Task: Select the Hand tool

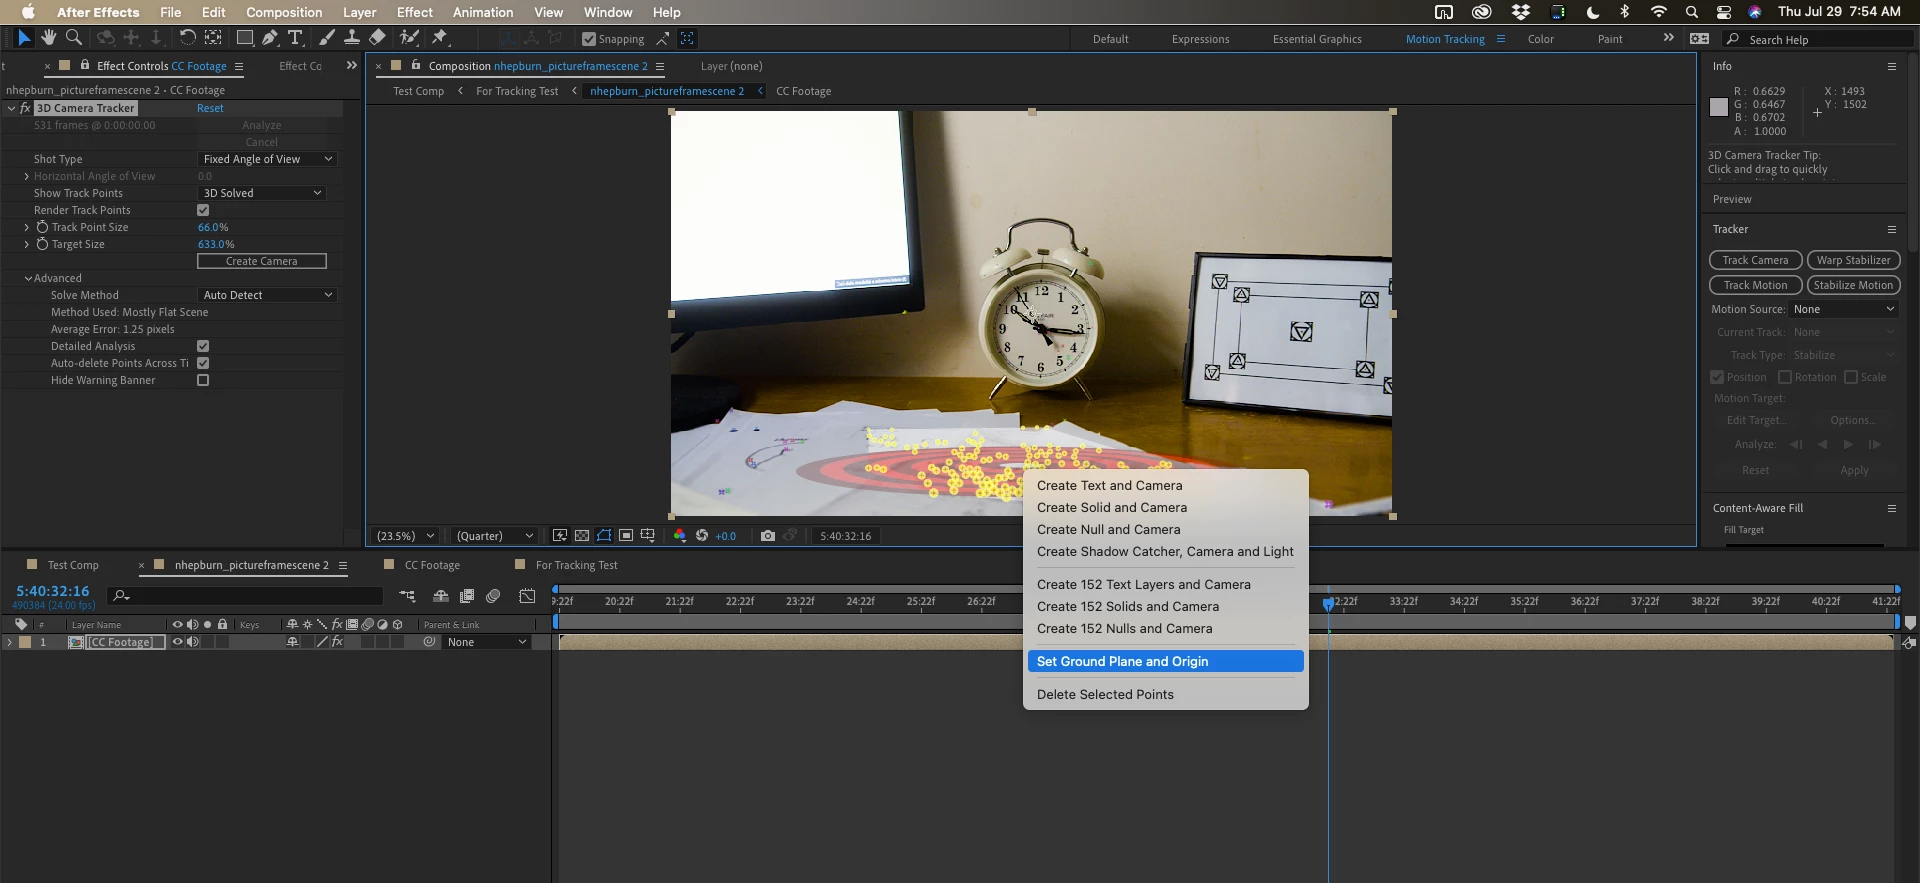Action: click(48, 38)
